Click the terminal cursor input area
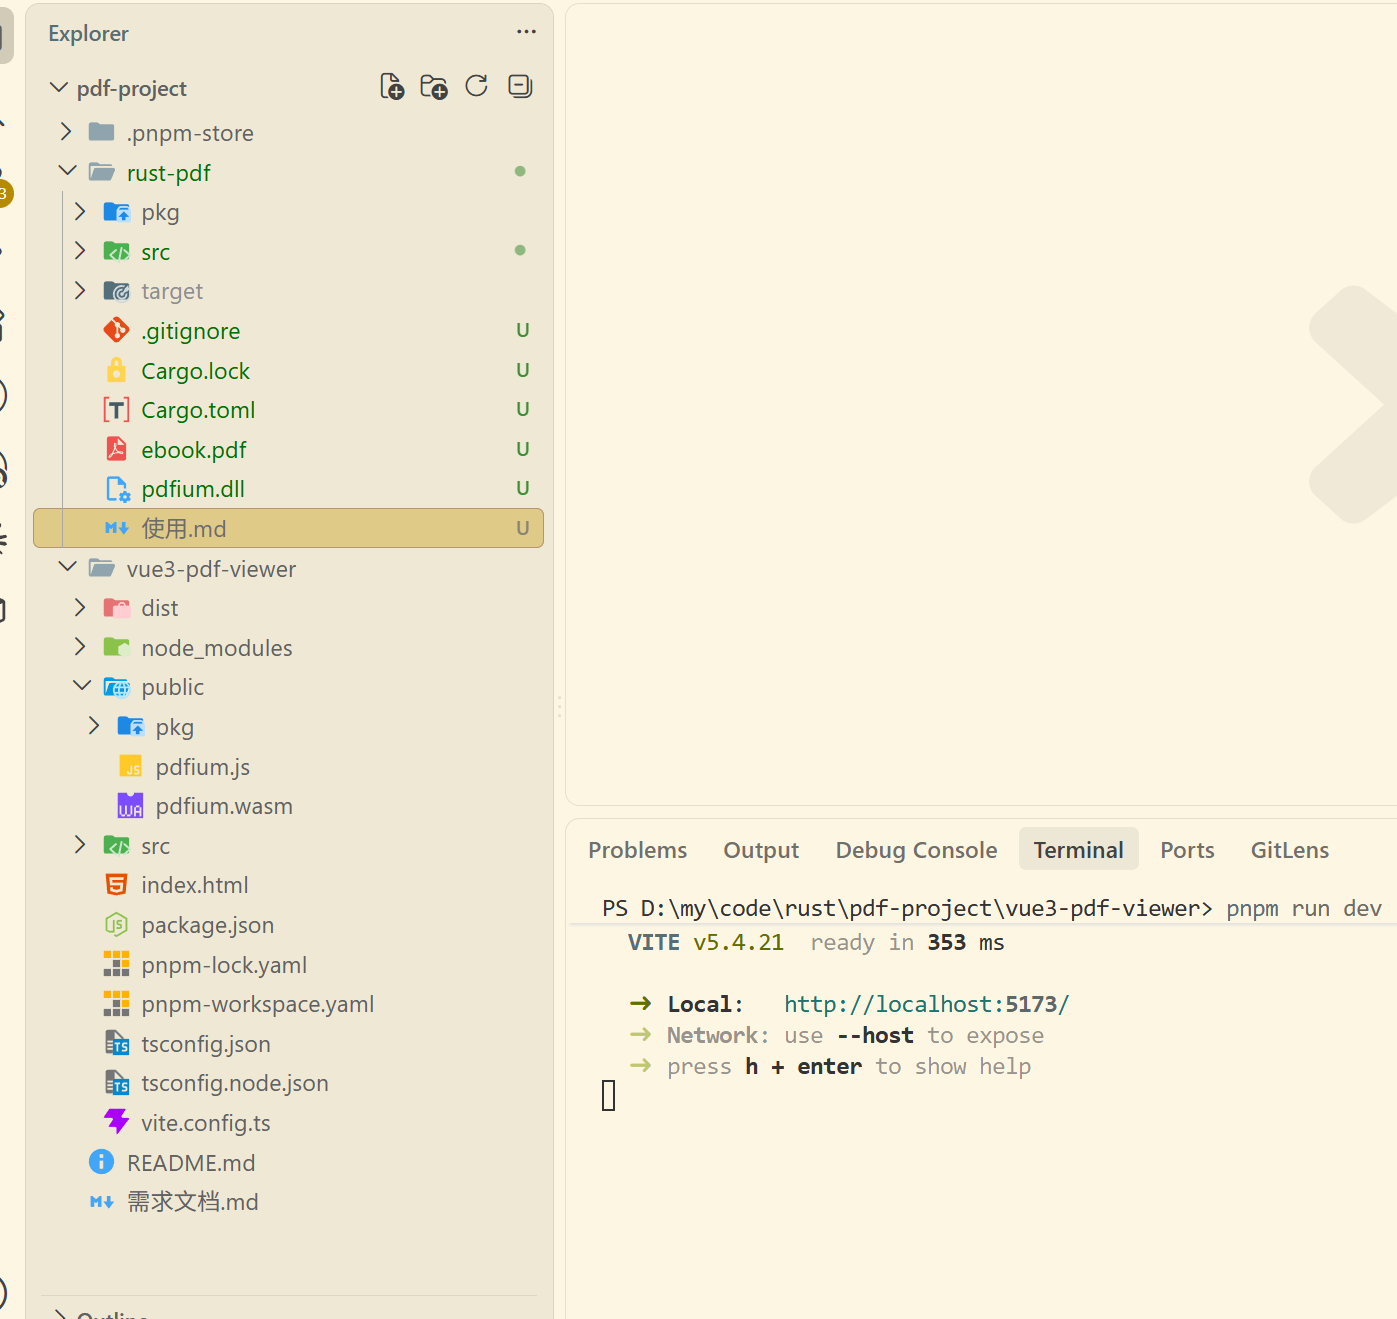This screenshot has width=1397, height=1319. [x=608, y=1096]
